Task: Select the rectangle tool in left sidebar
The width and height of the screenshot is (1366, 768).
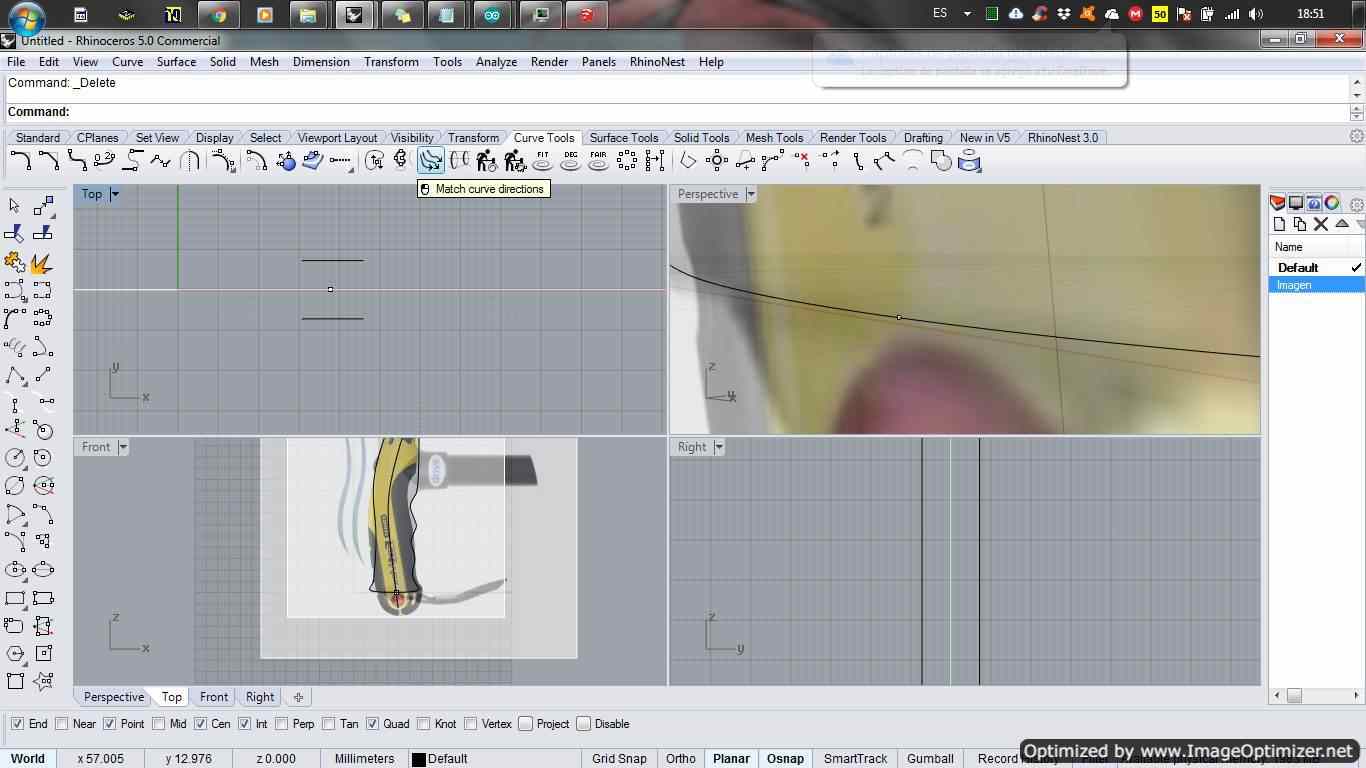Action: pyautogui.click(x=14, y=598)
